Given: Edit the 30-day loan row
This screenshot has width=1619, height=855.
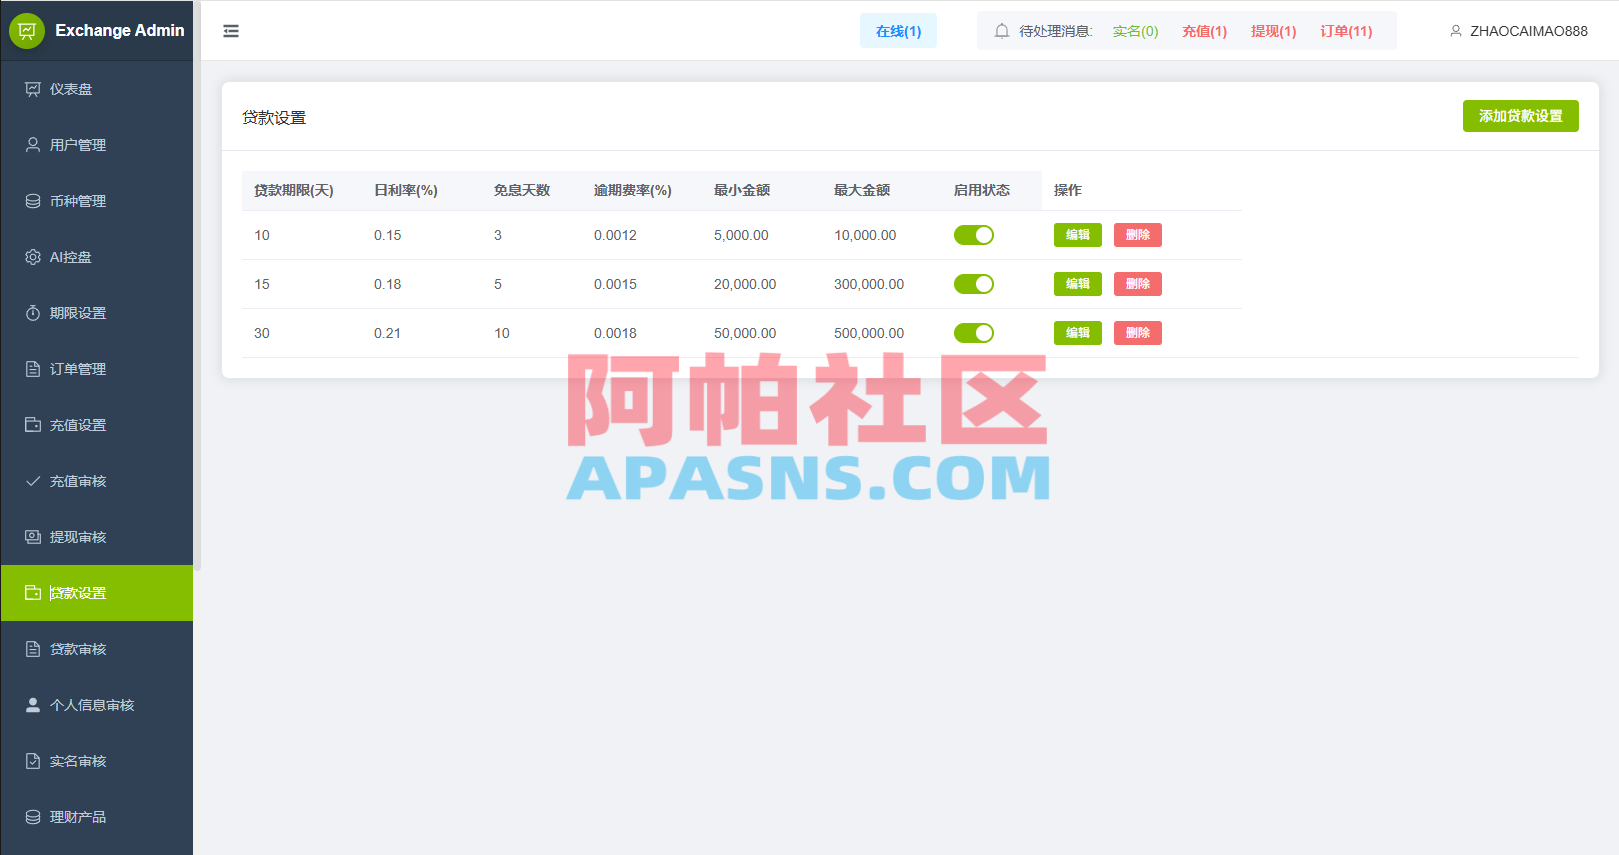Looking at the screenshot, I should click(x=1078, y=333).
